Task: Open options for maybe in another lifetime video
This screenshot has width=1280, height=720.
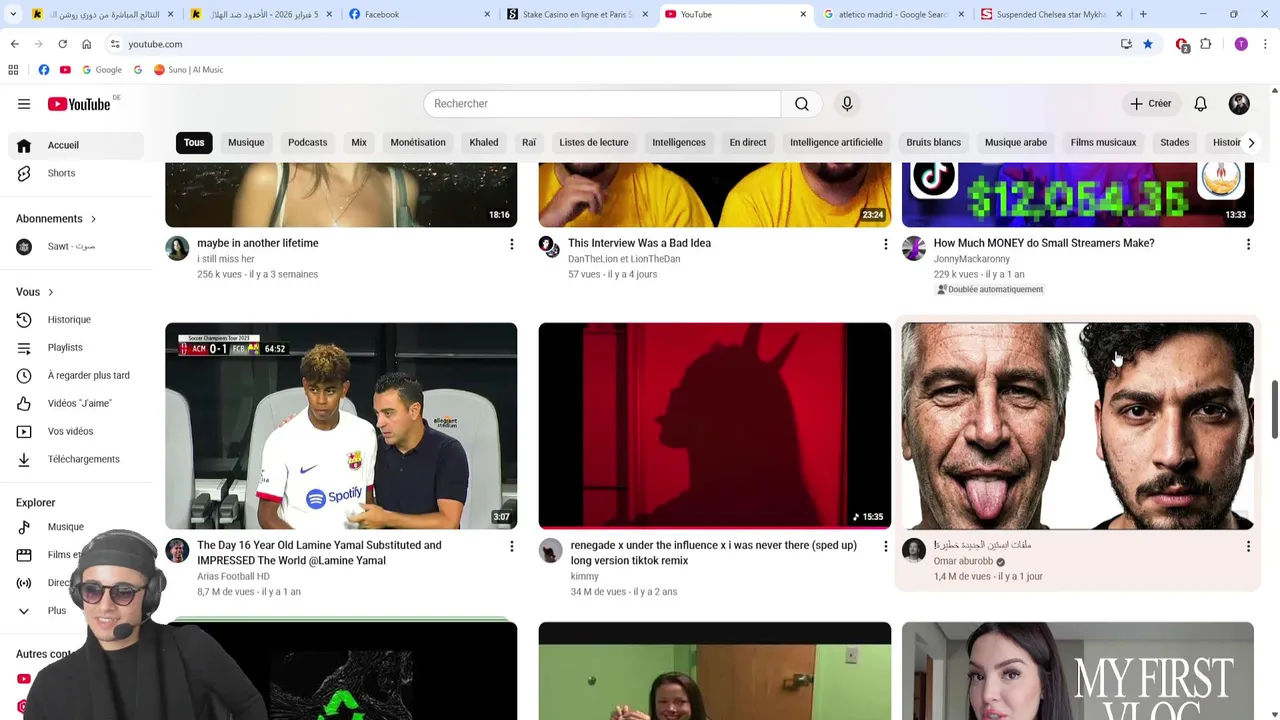Action: tap(511, 244)
